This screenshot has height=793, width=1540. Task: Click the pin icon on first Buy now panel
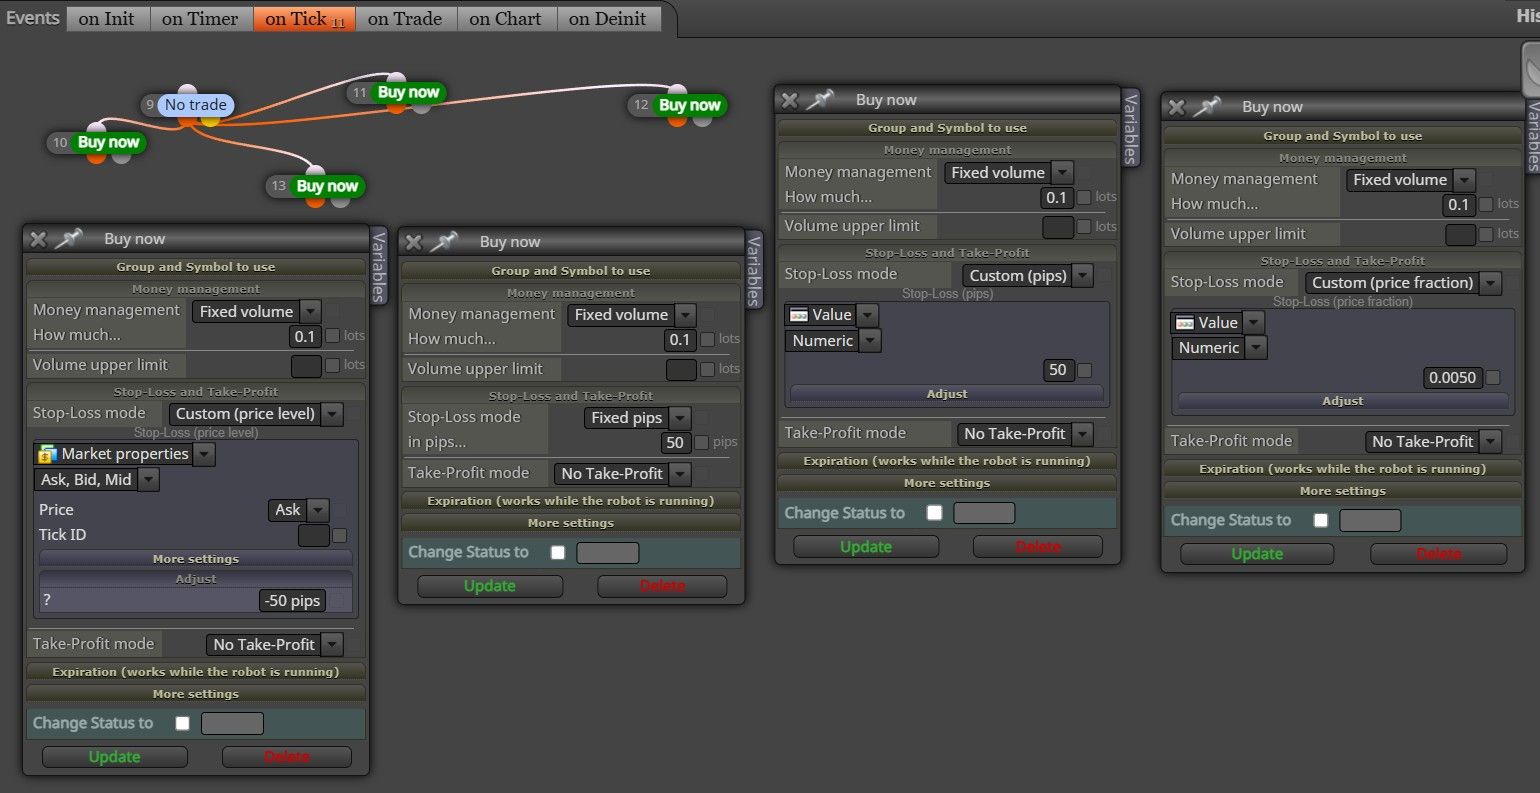click(68, 239)
